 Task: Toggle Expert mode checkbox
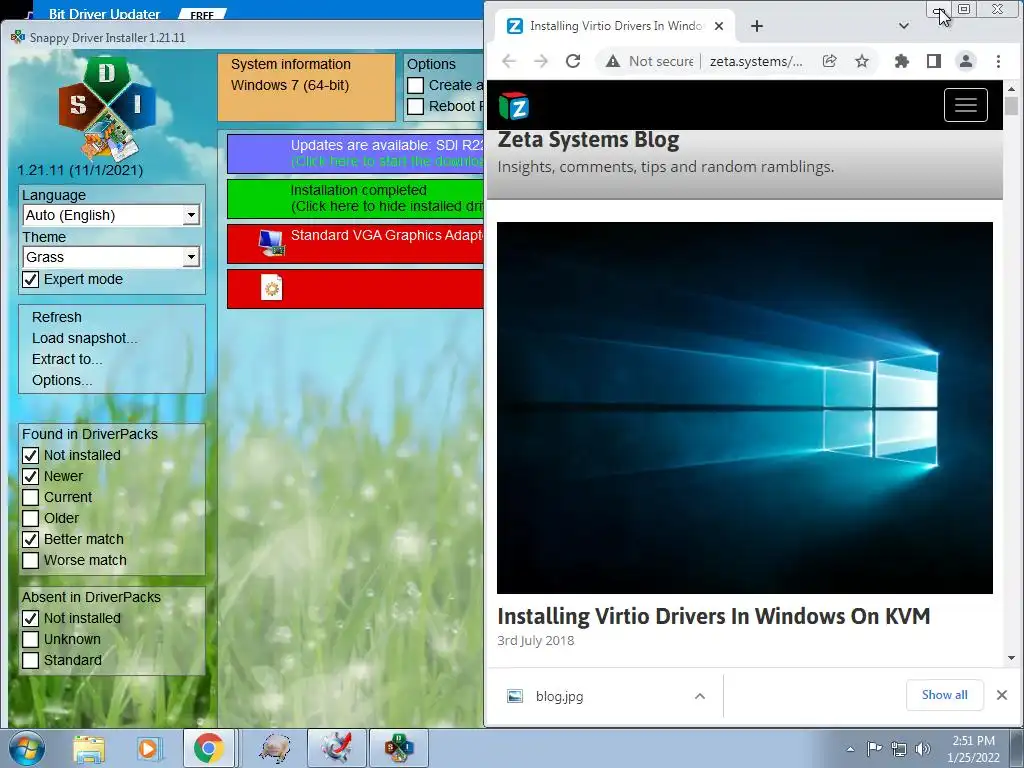click(x=31, y=280)
